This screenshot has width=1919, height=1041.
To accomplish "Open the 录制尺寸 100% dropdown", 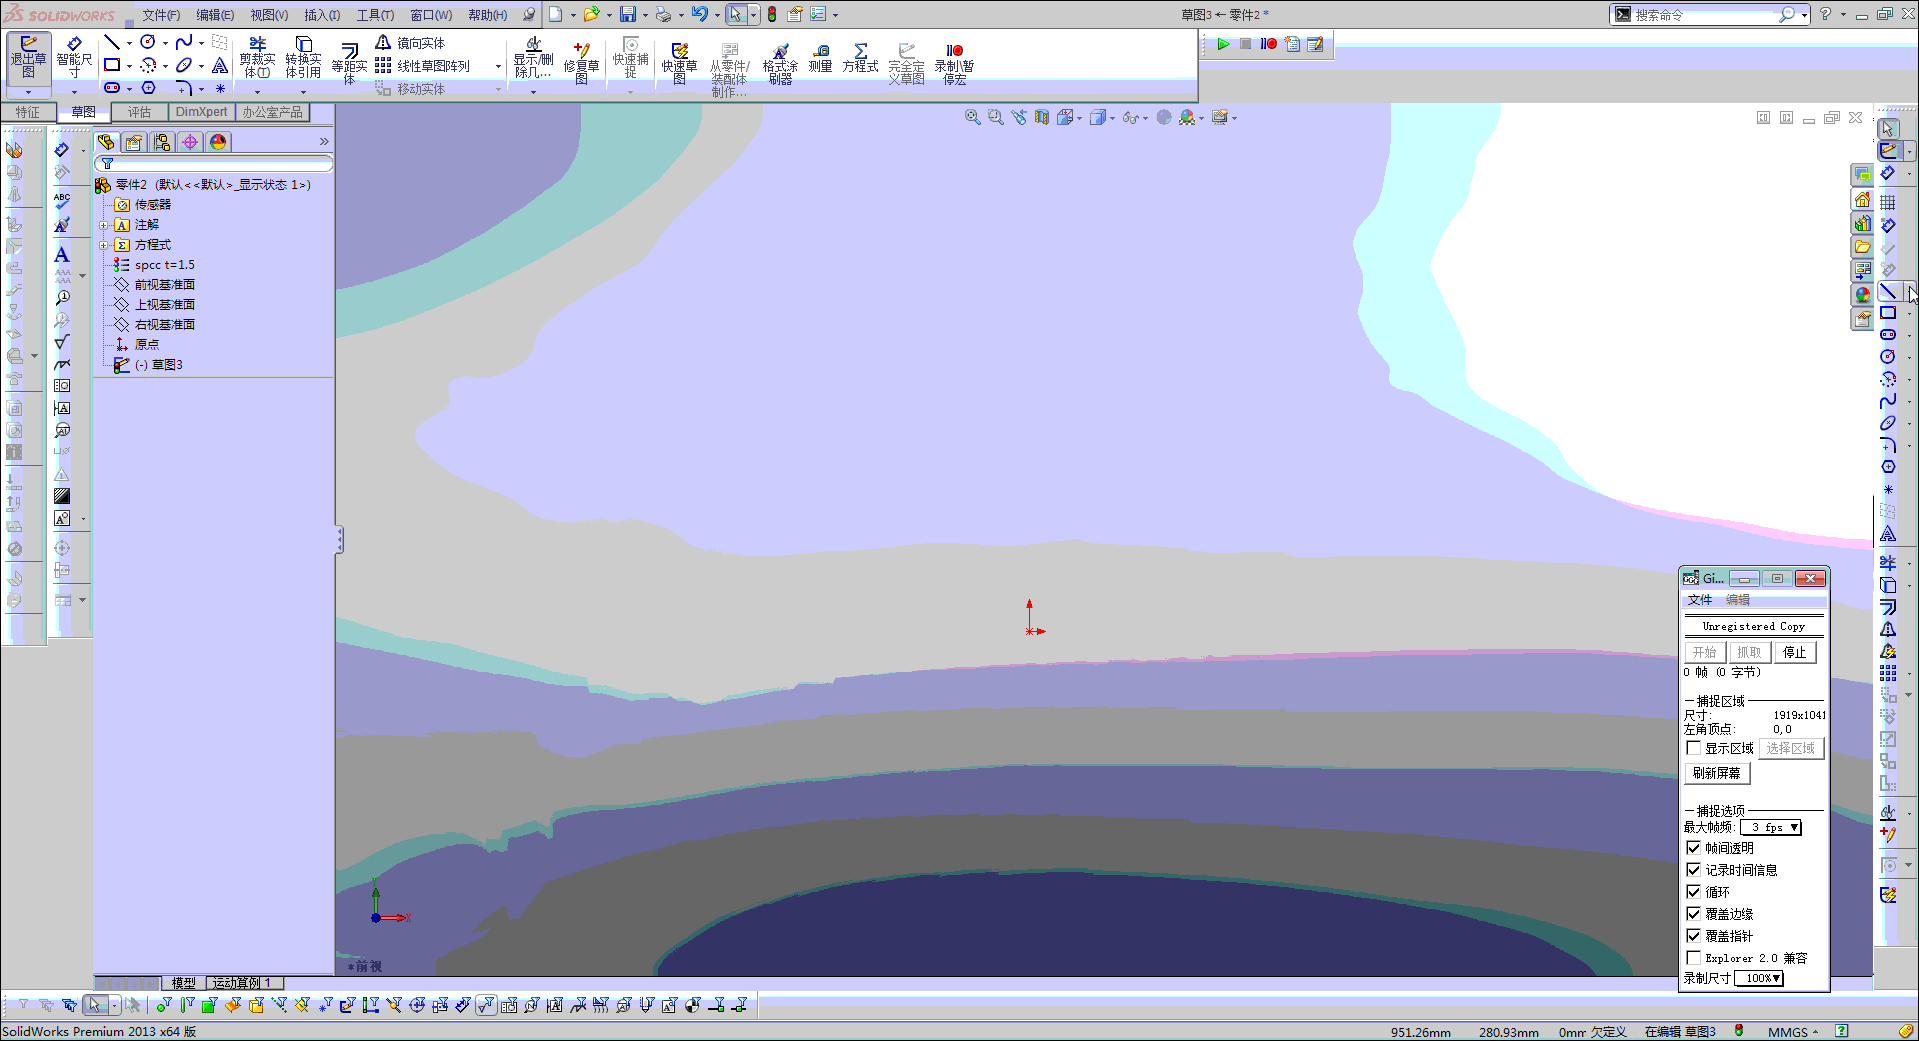I will click(1759, 978).
